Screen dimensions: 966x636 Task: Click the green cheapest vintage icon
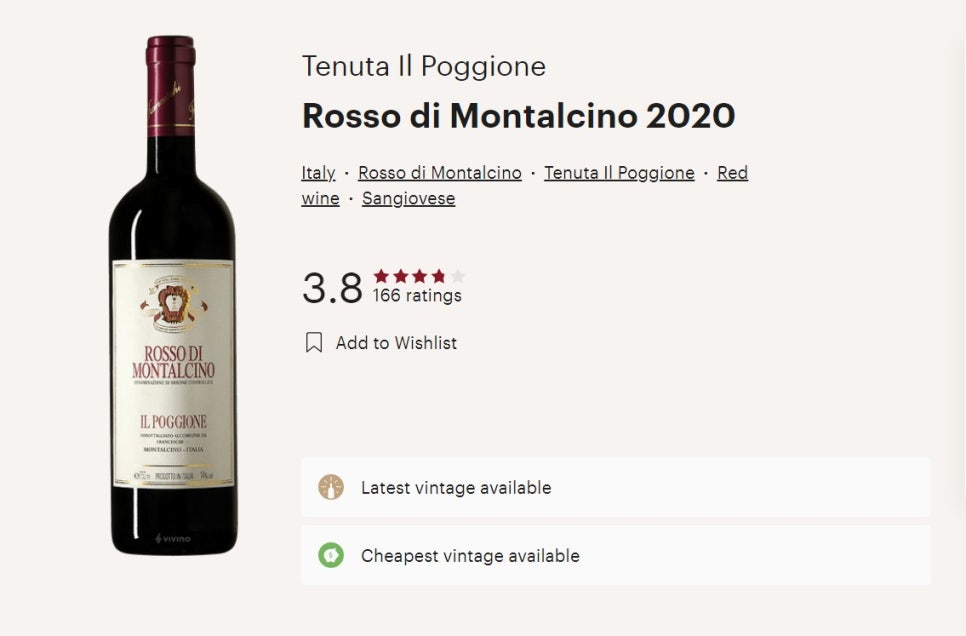click(x=331, y=555)
